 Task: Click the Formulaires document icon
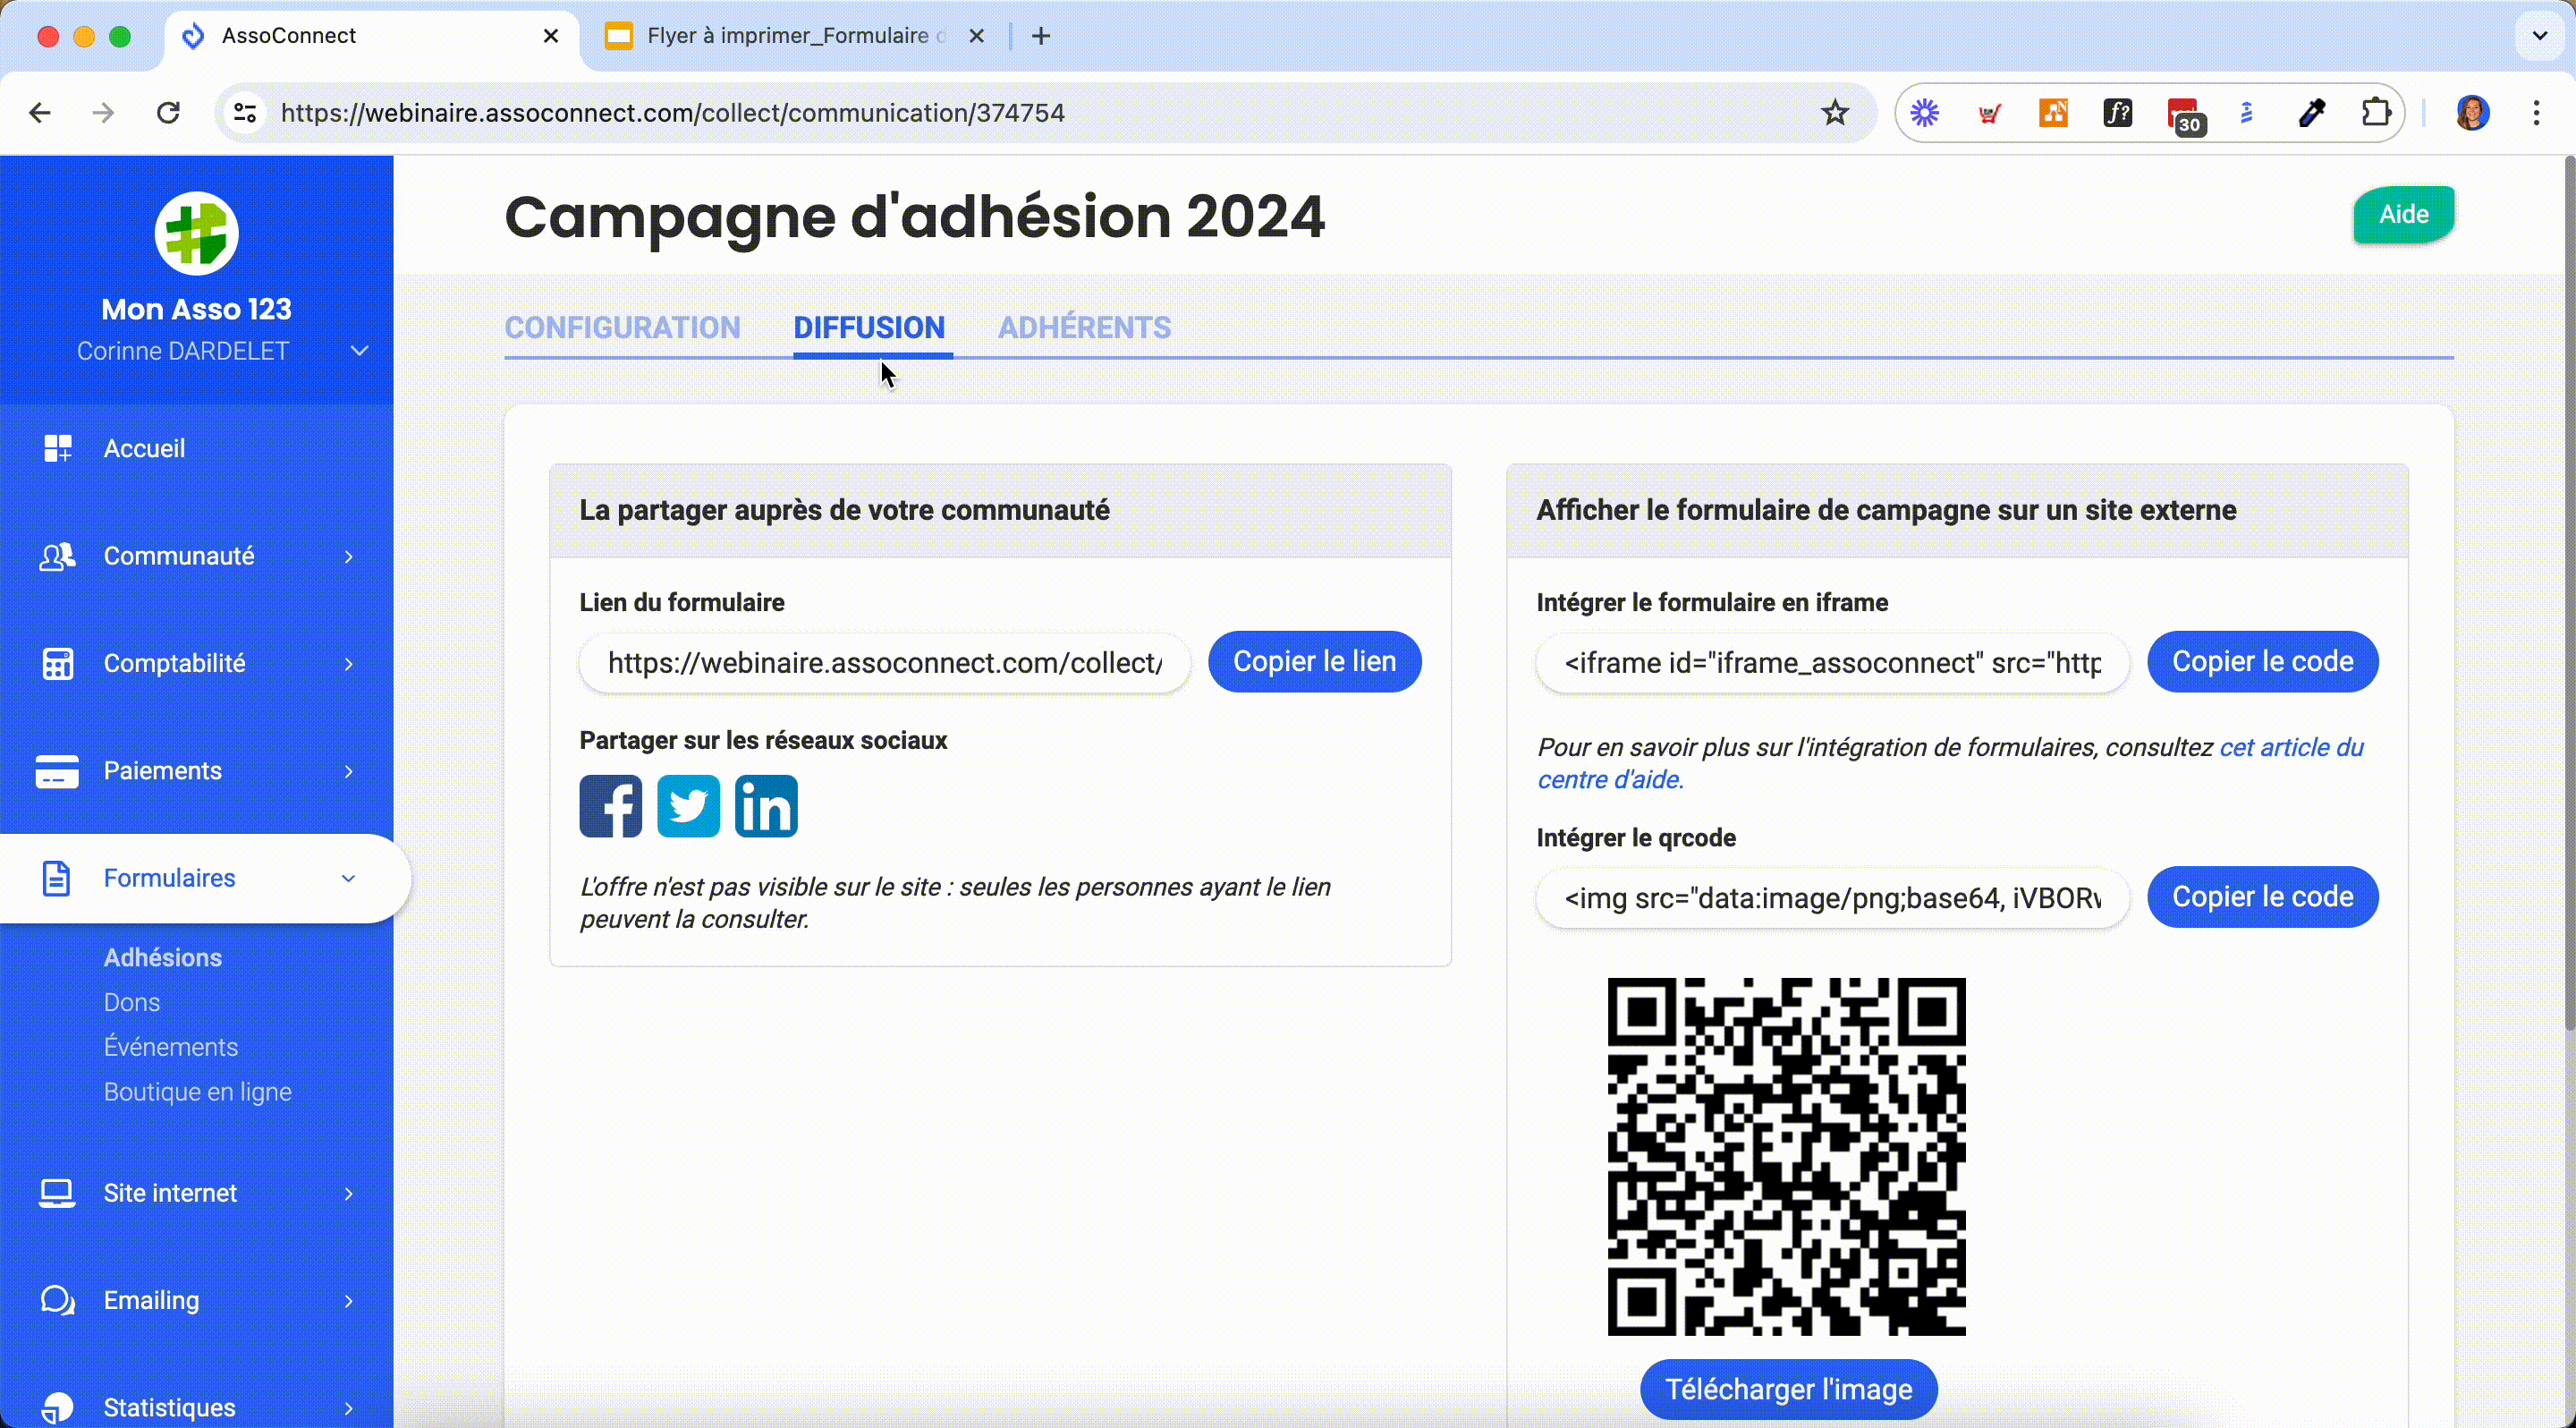tap(56, 878)
